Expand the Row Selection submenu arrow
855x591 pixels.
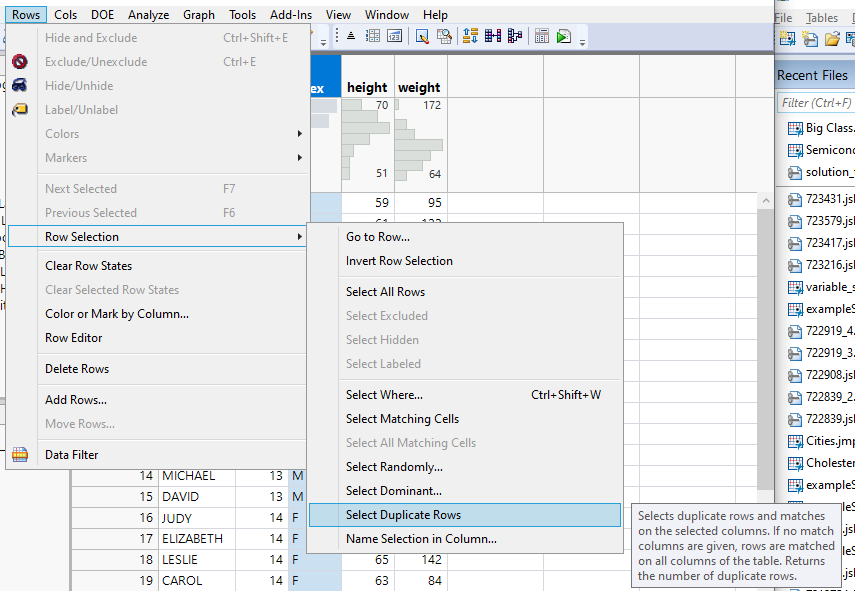299,237
